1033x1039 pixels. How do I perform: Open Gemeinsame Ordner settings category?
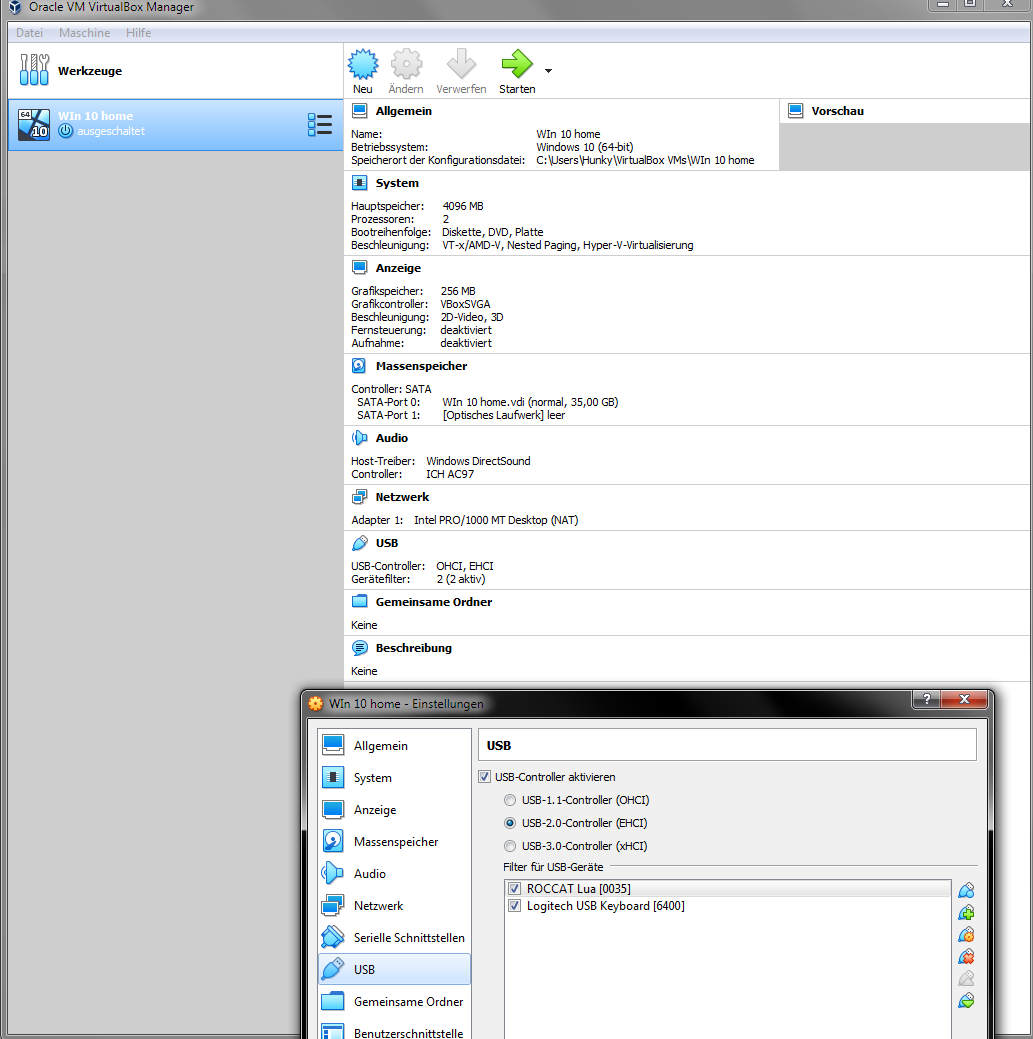click(394, 1001)
